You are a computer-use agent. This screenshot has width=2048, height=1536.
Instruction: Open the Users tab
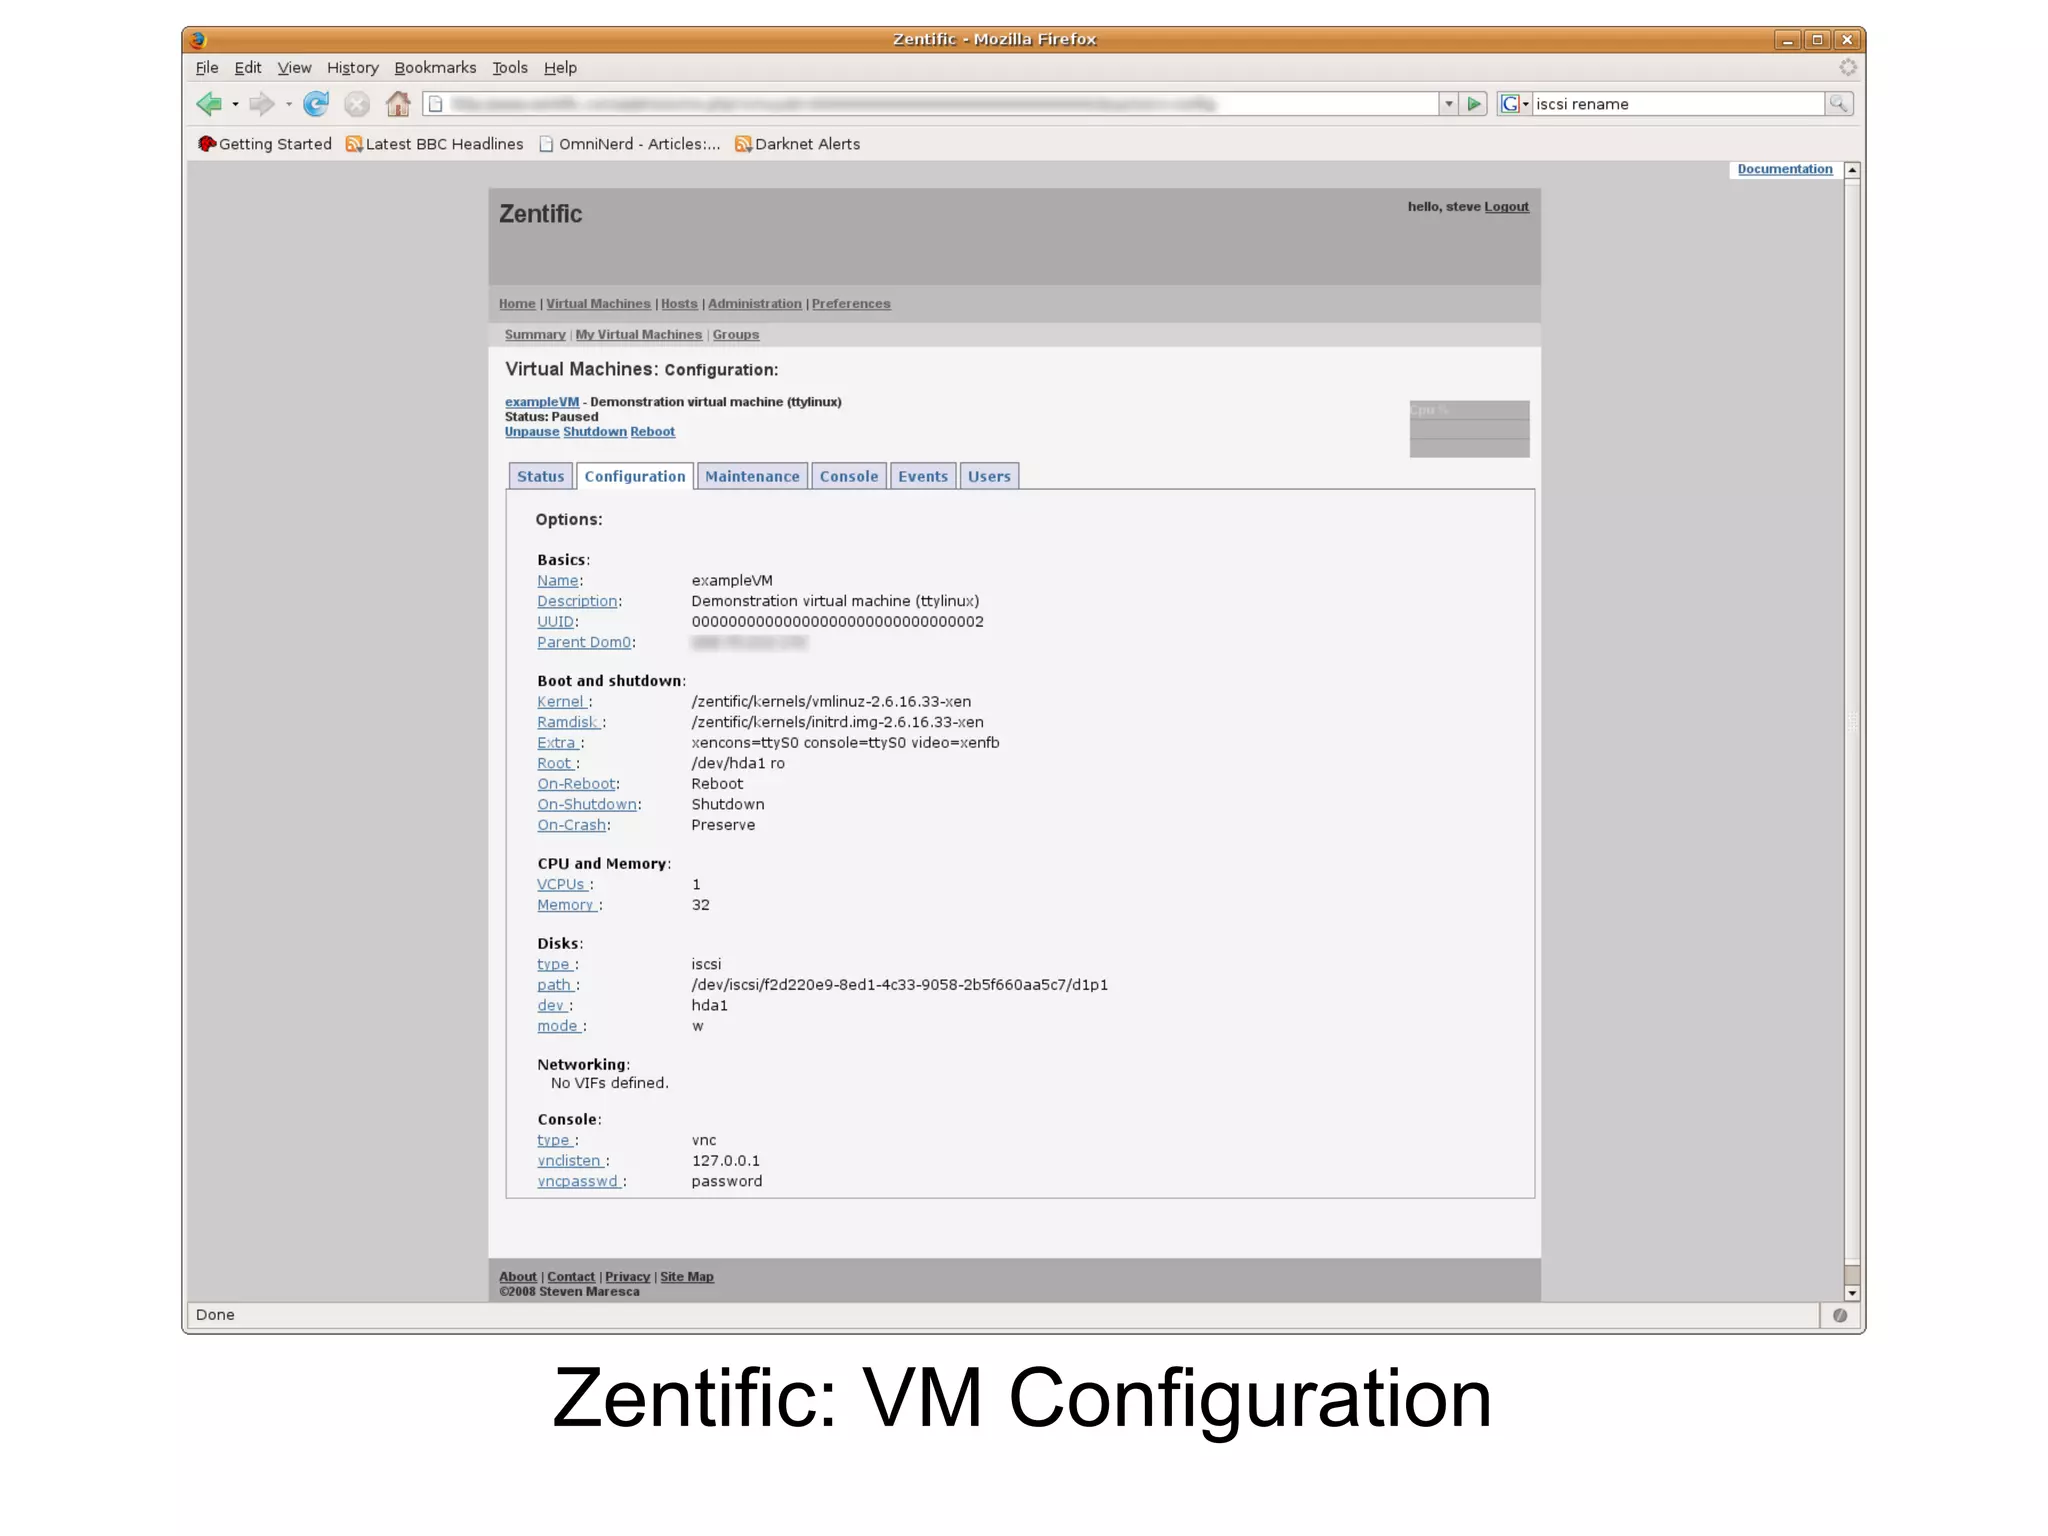(989, 476)
